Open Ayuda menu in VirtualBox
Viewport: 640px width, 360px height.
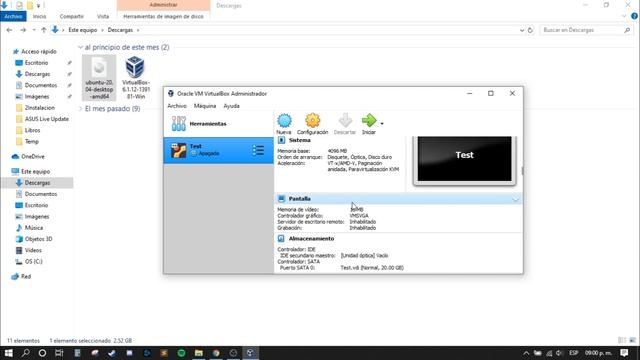(231, 106)
